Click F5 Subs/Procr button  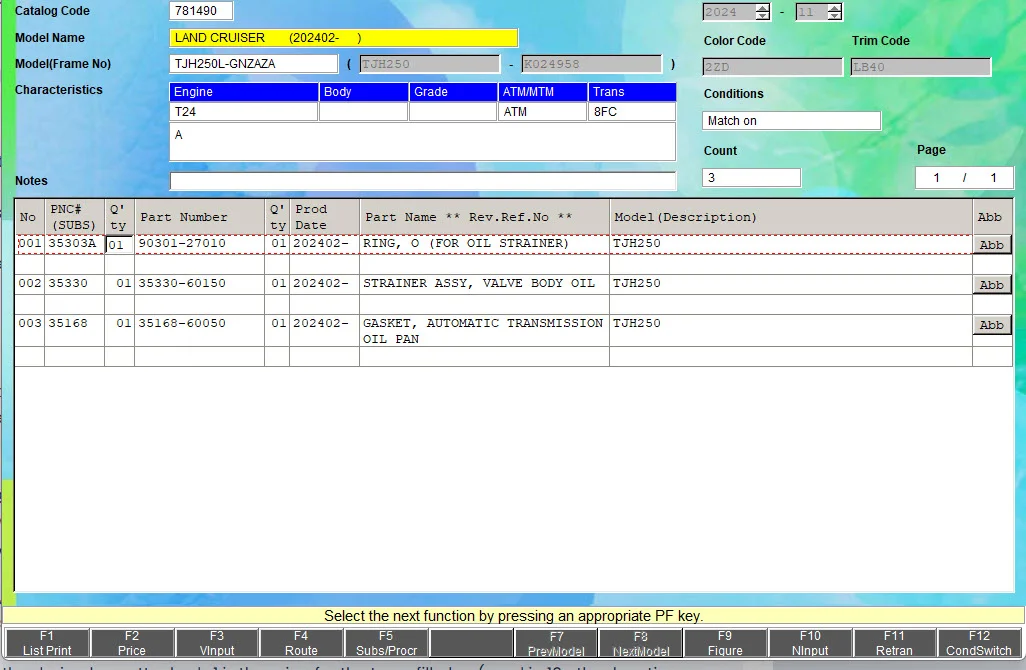pyautogui.click(x=386, y=643)
